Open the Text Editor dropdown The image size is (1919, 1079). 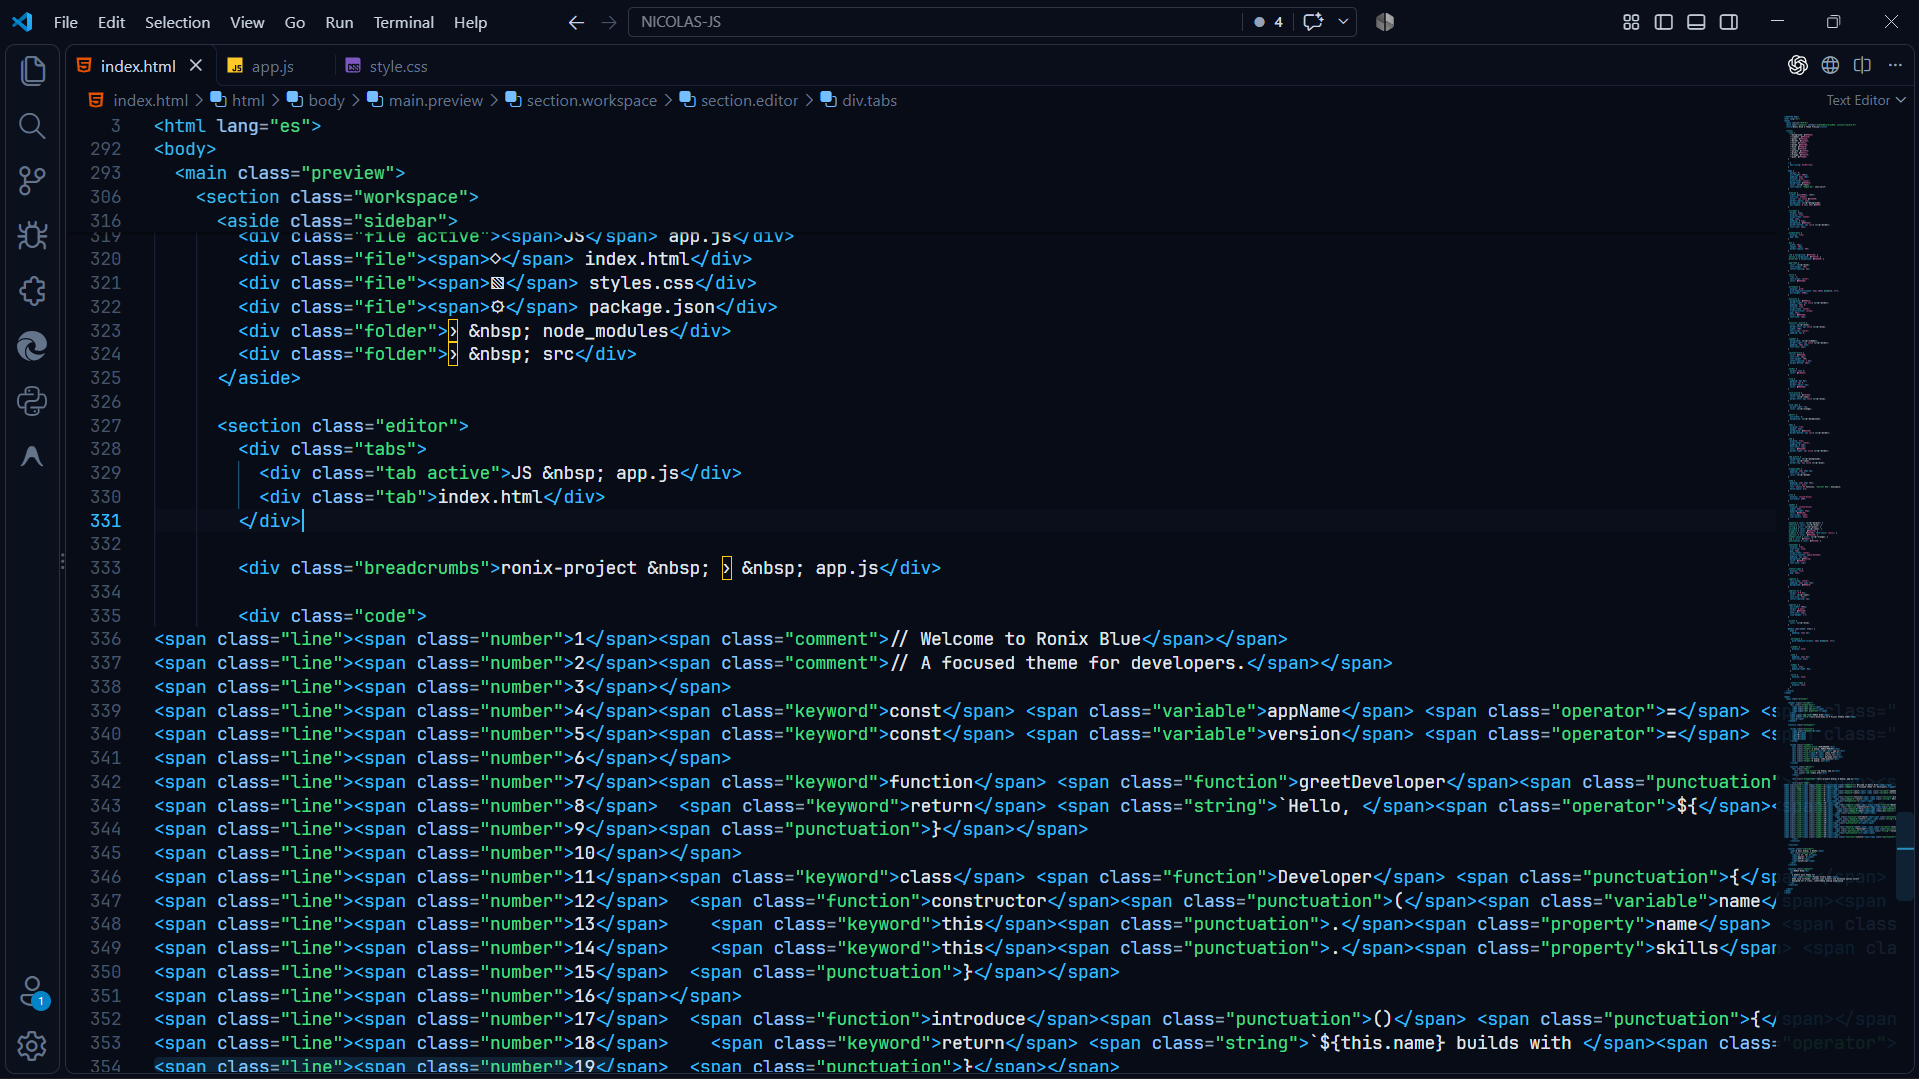pos(1866,100)
